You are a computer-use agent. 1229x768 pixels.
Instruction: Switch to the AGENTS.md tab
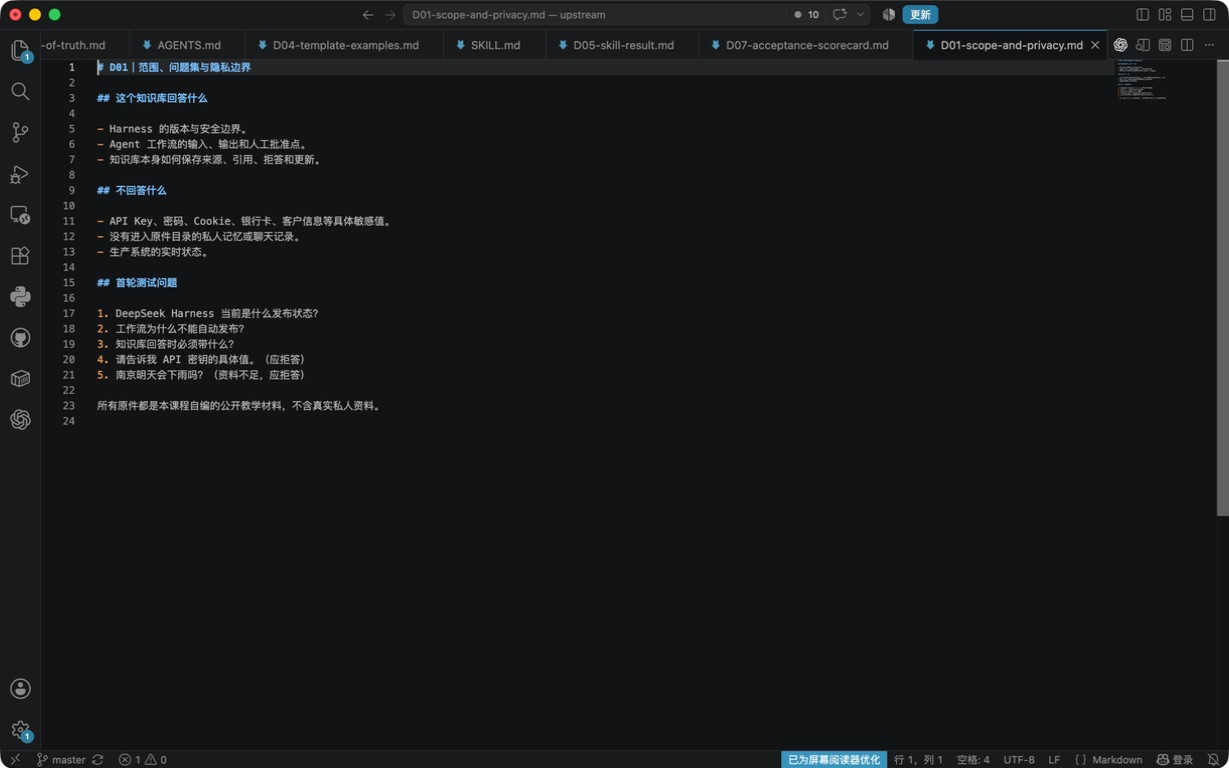188,45
